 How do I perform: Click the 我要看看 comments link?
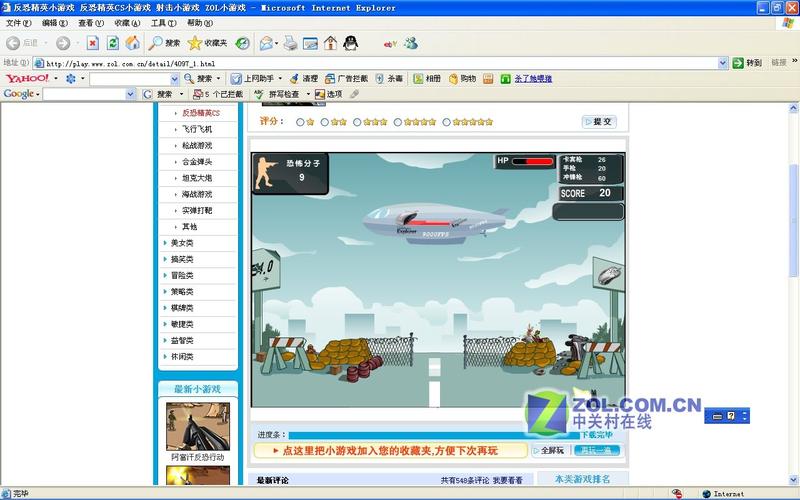pyautogui.click(x=508, y=480)
